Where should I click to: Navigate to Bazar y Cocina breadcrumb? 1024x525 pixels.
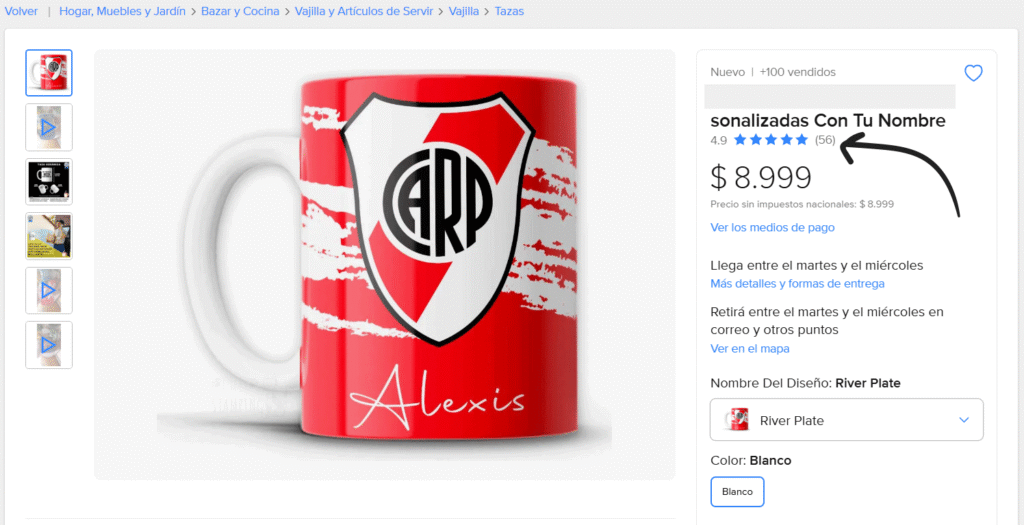click(x=240, y=11)
